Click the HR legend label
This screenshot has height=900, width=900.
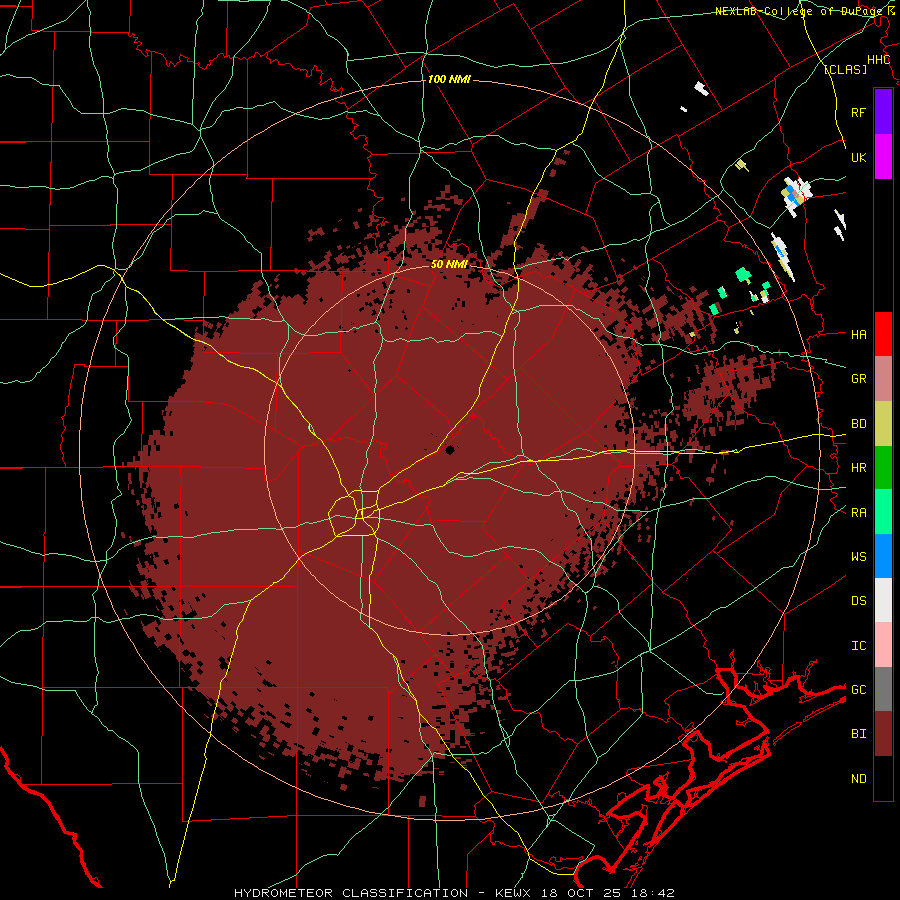tap(858, 468)
